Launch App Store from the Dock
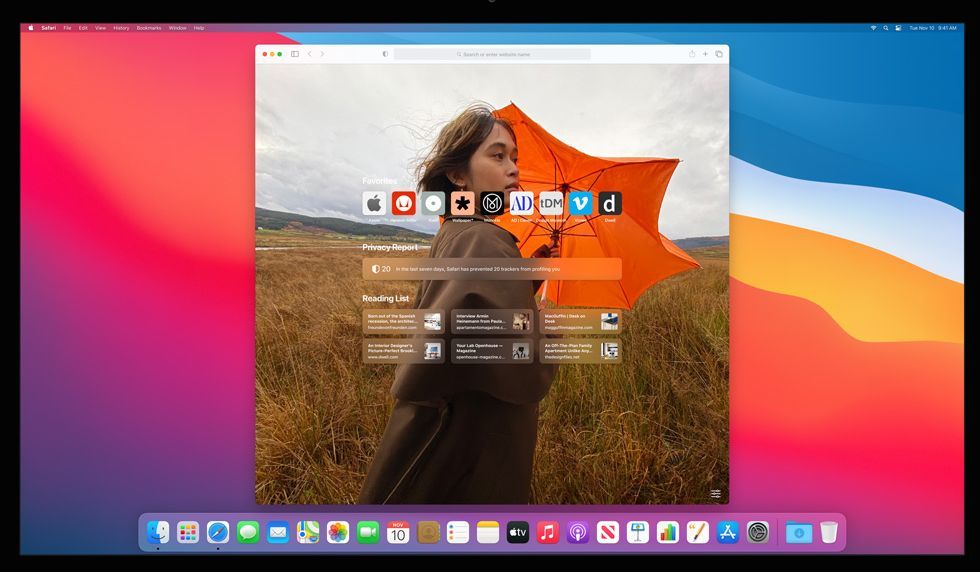 (728, 533)
